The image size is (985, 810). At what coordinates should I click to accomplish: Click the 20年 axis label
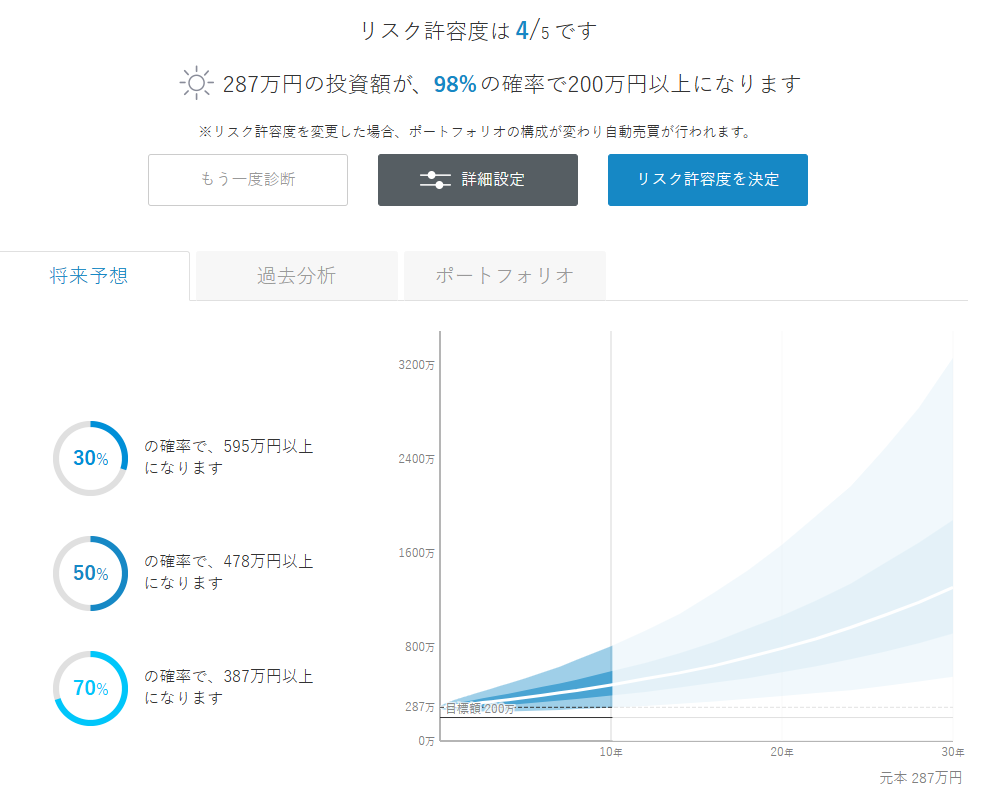pos(781,752)
